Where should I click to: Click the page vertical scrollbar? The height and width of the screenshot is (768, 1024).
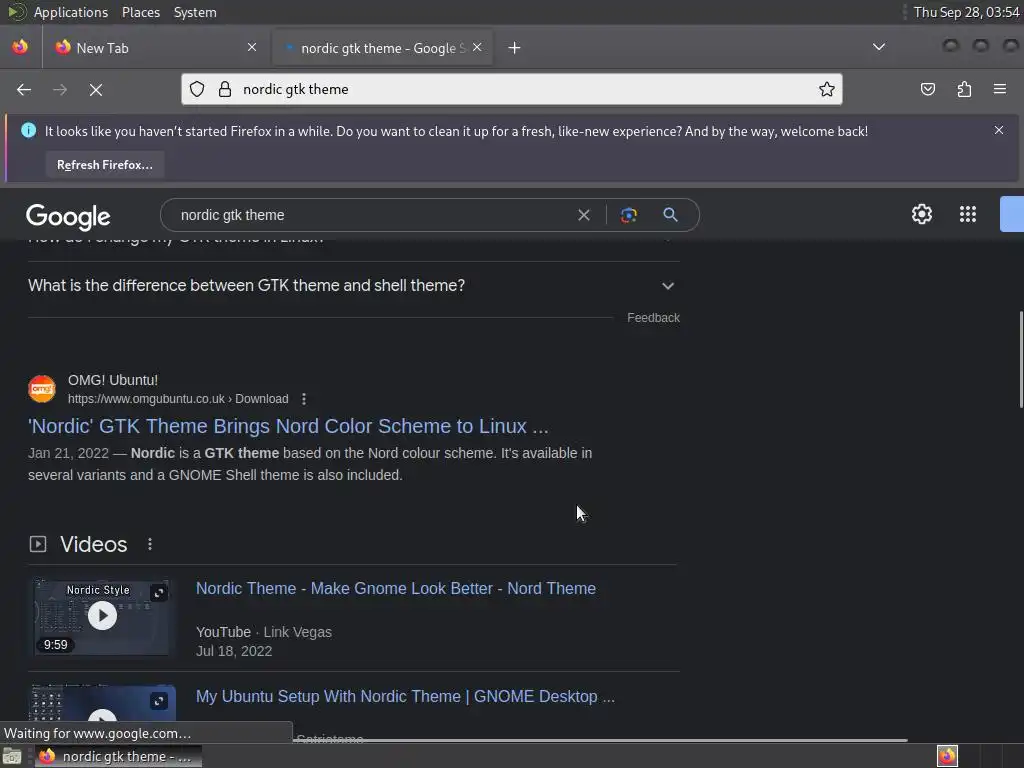1020,360
